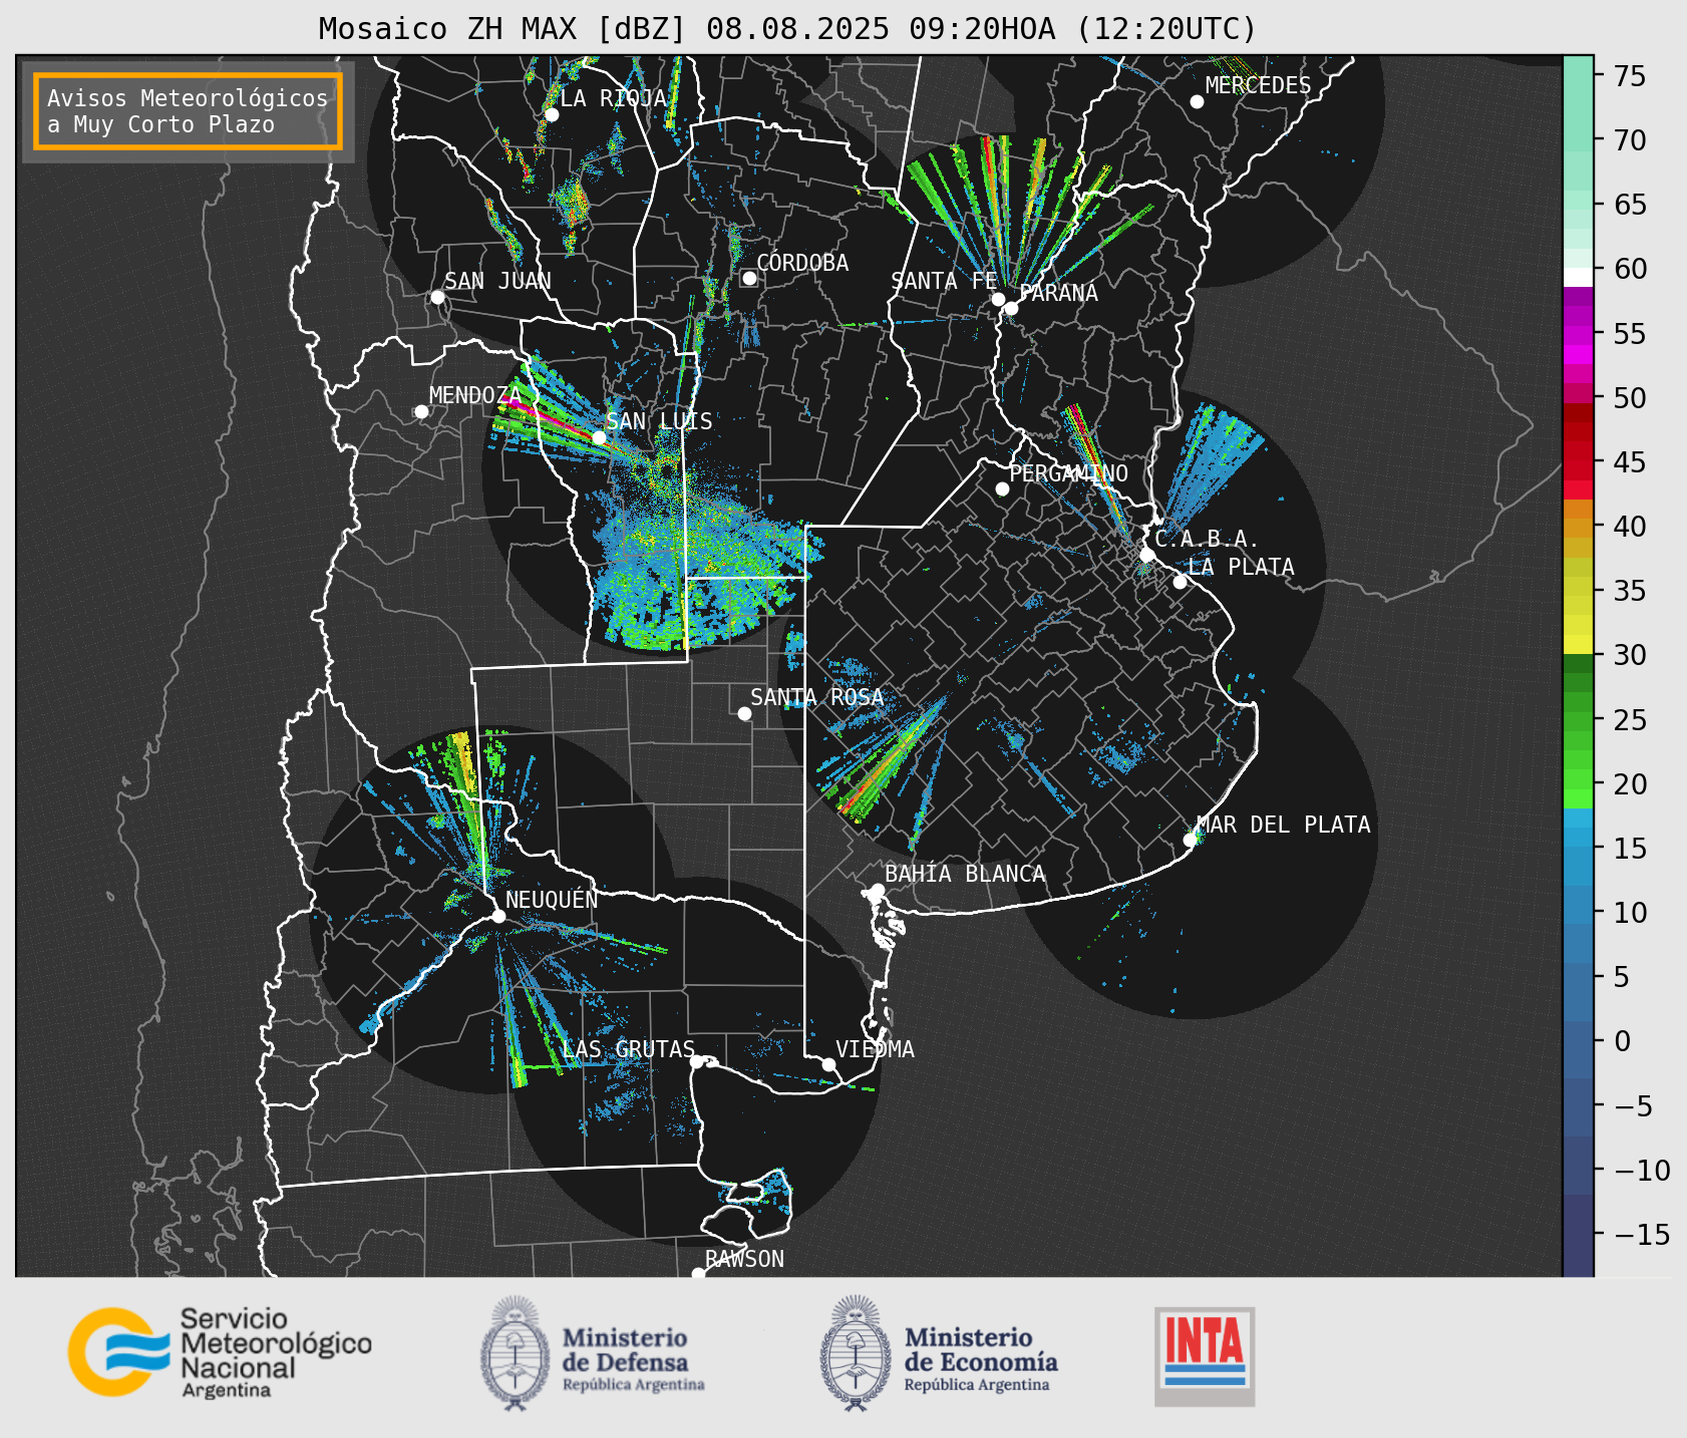Click the 50 scale tick label
This screenshot has height=1438, width=1687.
1630,398
